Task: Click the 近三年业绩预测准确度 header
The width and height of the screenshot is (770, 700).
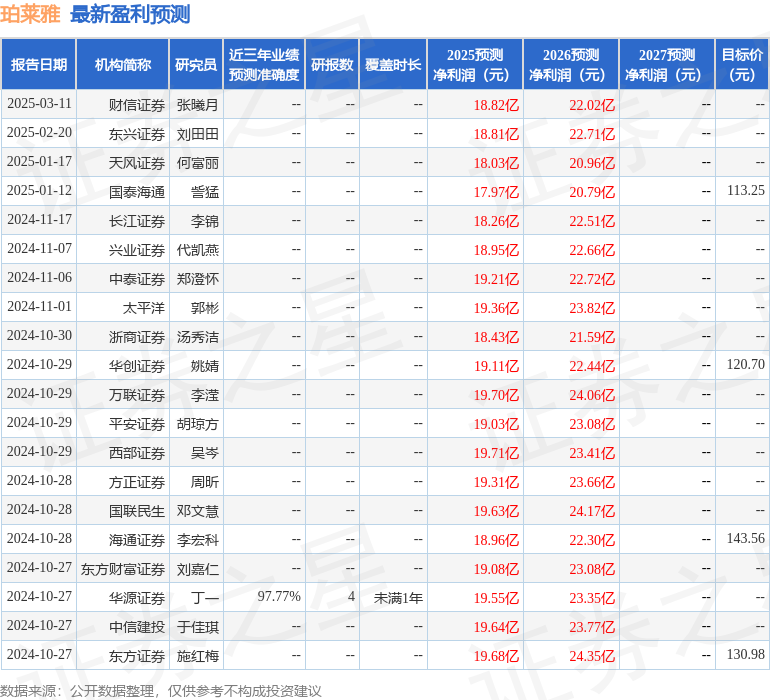Action: pyautogui.click(x=264, y=65)
